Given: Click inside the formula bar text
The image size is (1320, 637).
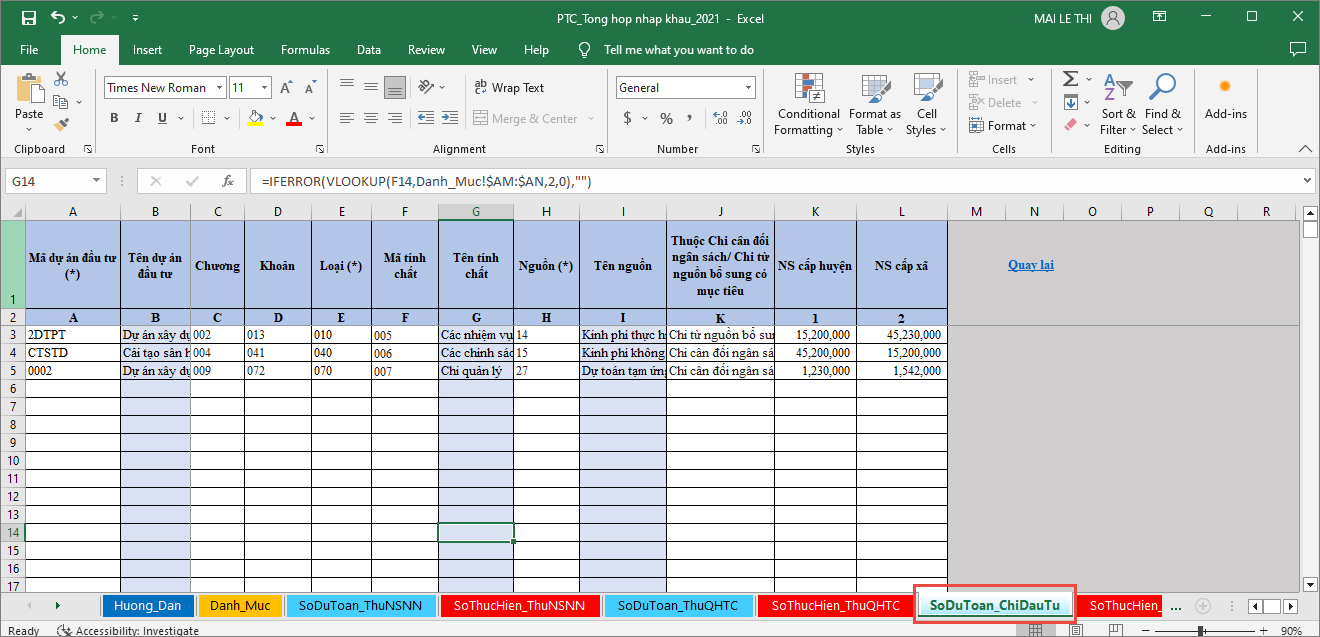Looking at the screenshot, I should tap(700, 181).
